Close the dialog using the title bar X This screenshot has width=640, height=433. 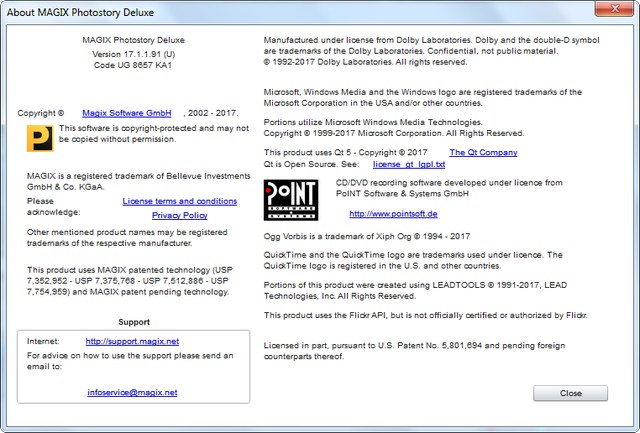[x=610, y=9]
